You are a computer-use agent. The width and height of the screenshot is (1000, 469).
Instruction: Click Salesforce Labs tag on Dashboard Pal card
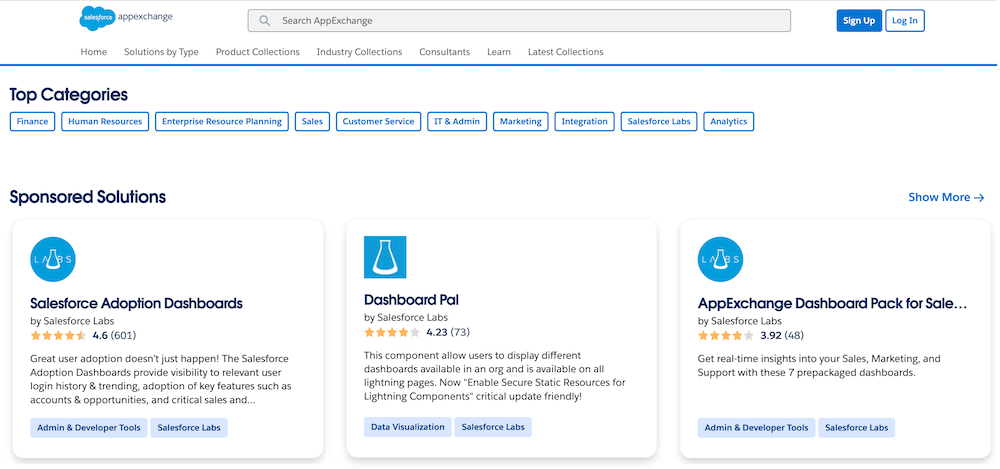493,427
